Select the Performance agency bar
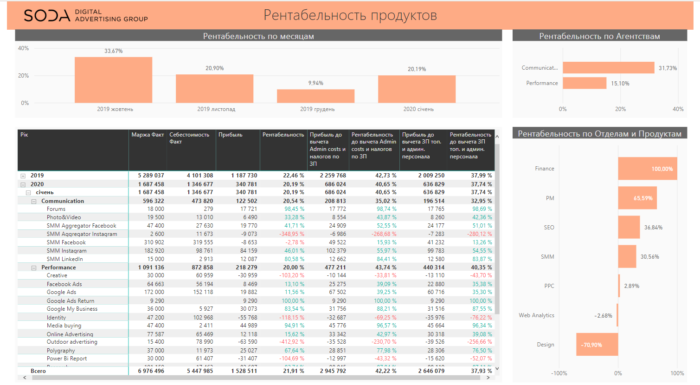700x385 pixels. click(x=584, y=83)
